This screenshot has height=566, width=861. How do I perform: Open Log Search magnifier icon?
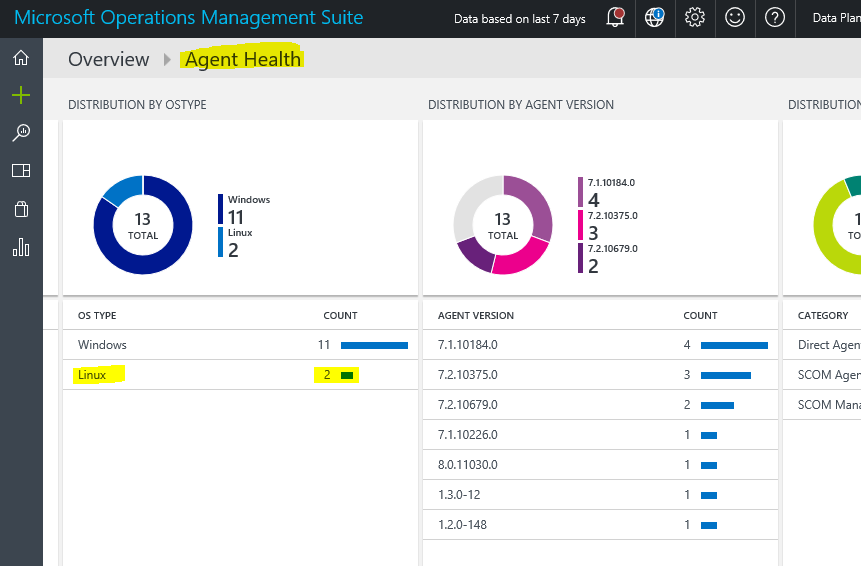(x=21, y=133)
